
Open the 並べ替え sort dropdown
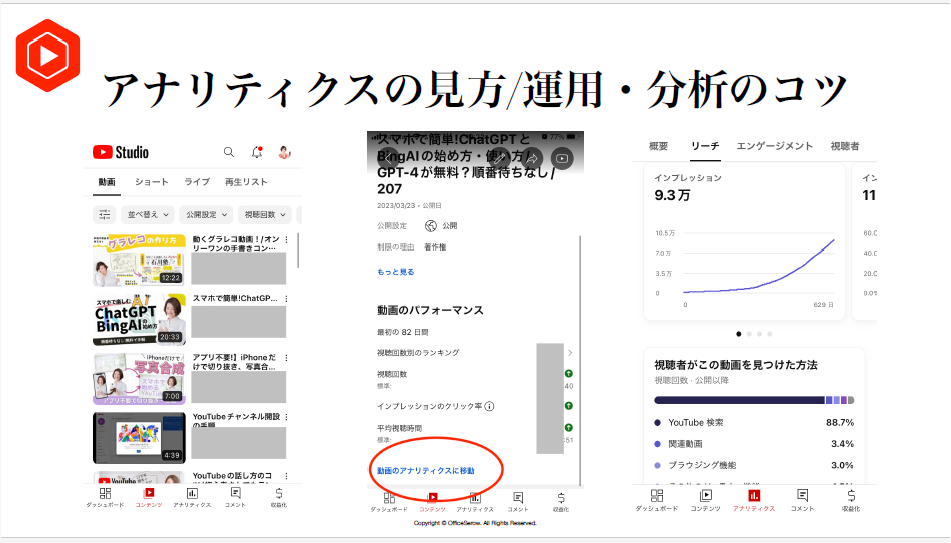(x=148, y=214)
